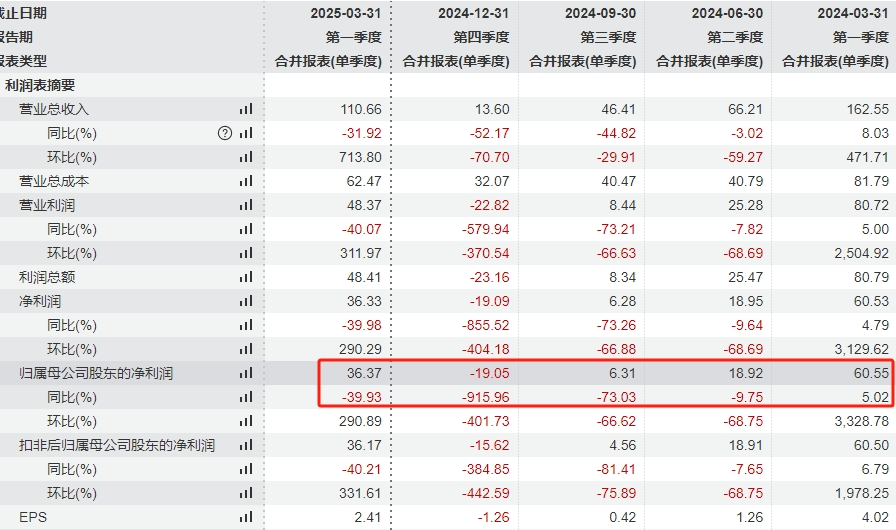Click the 2025-03-31 column header

346,13
